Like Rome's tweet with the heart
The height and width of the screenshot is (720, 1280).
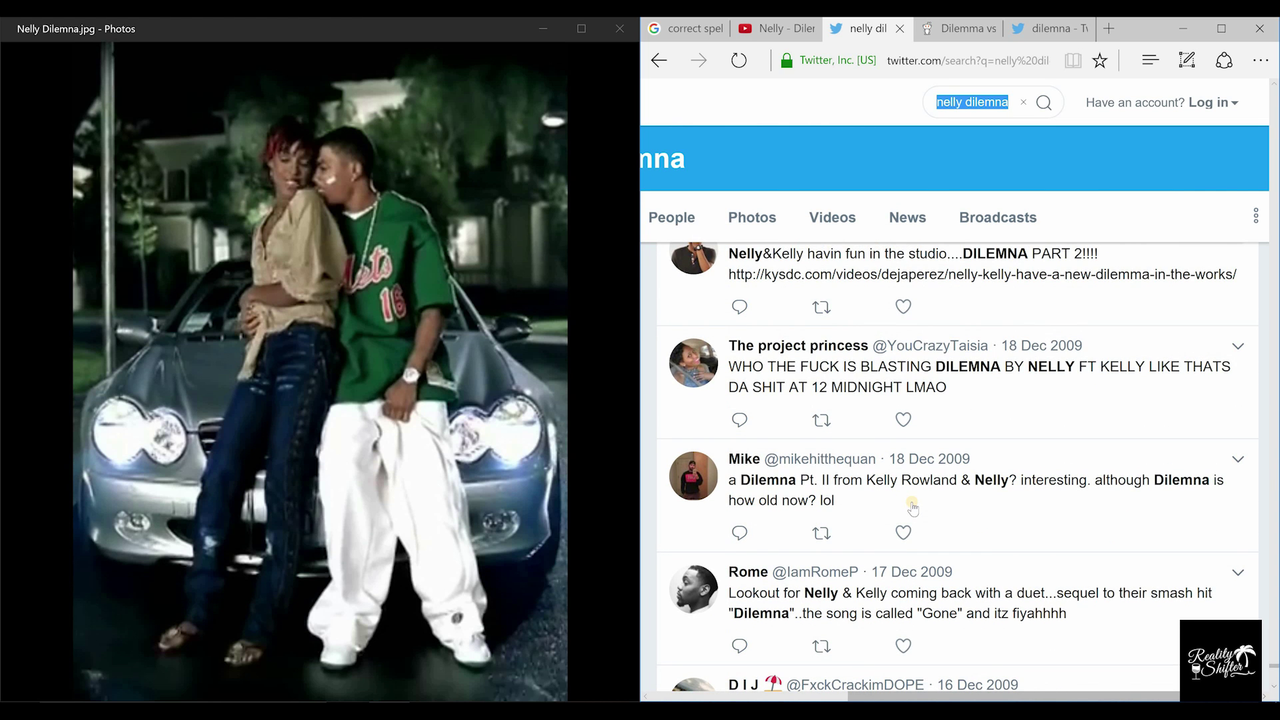(x=903, y=646)
